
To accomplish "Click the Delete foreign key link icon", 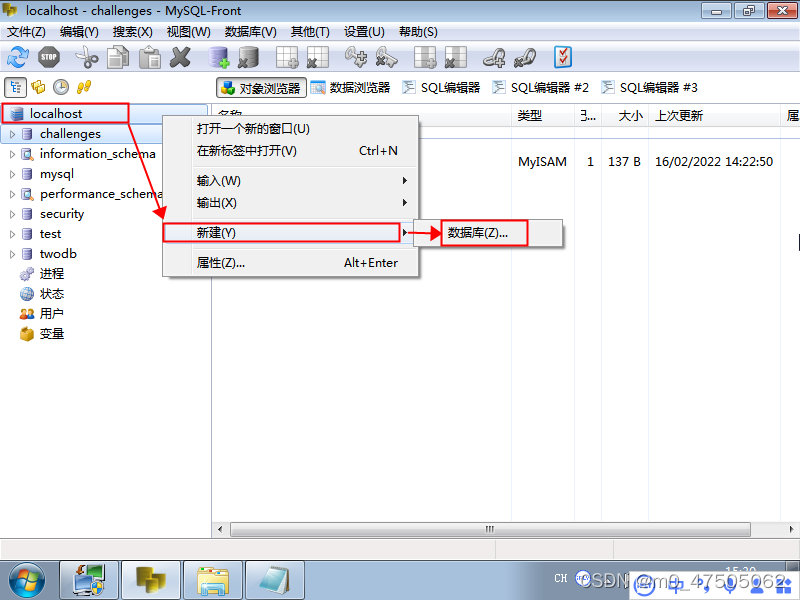I will point(525,57).
